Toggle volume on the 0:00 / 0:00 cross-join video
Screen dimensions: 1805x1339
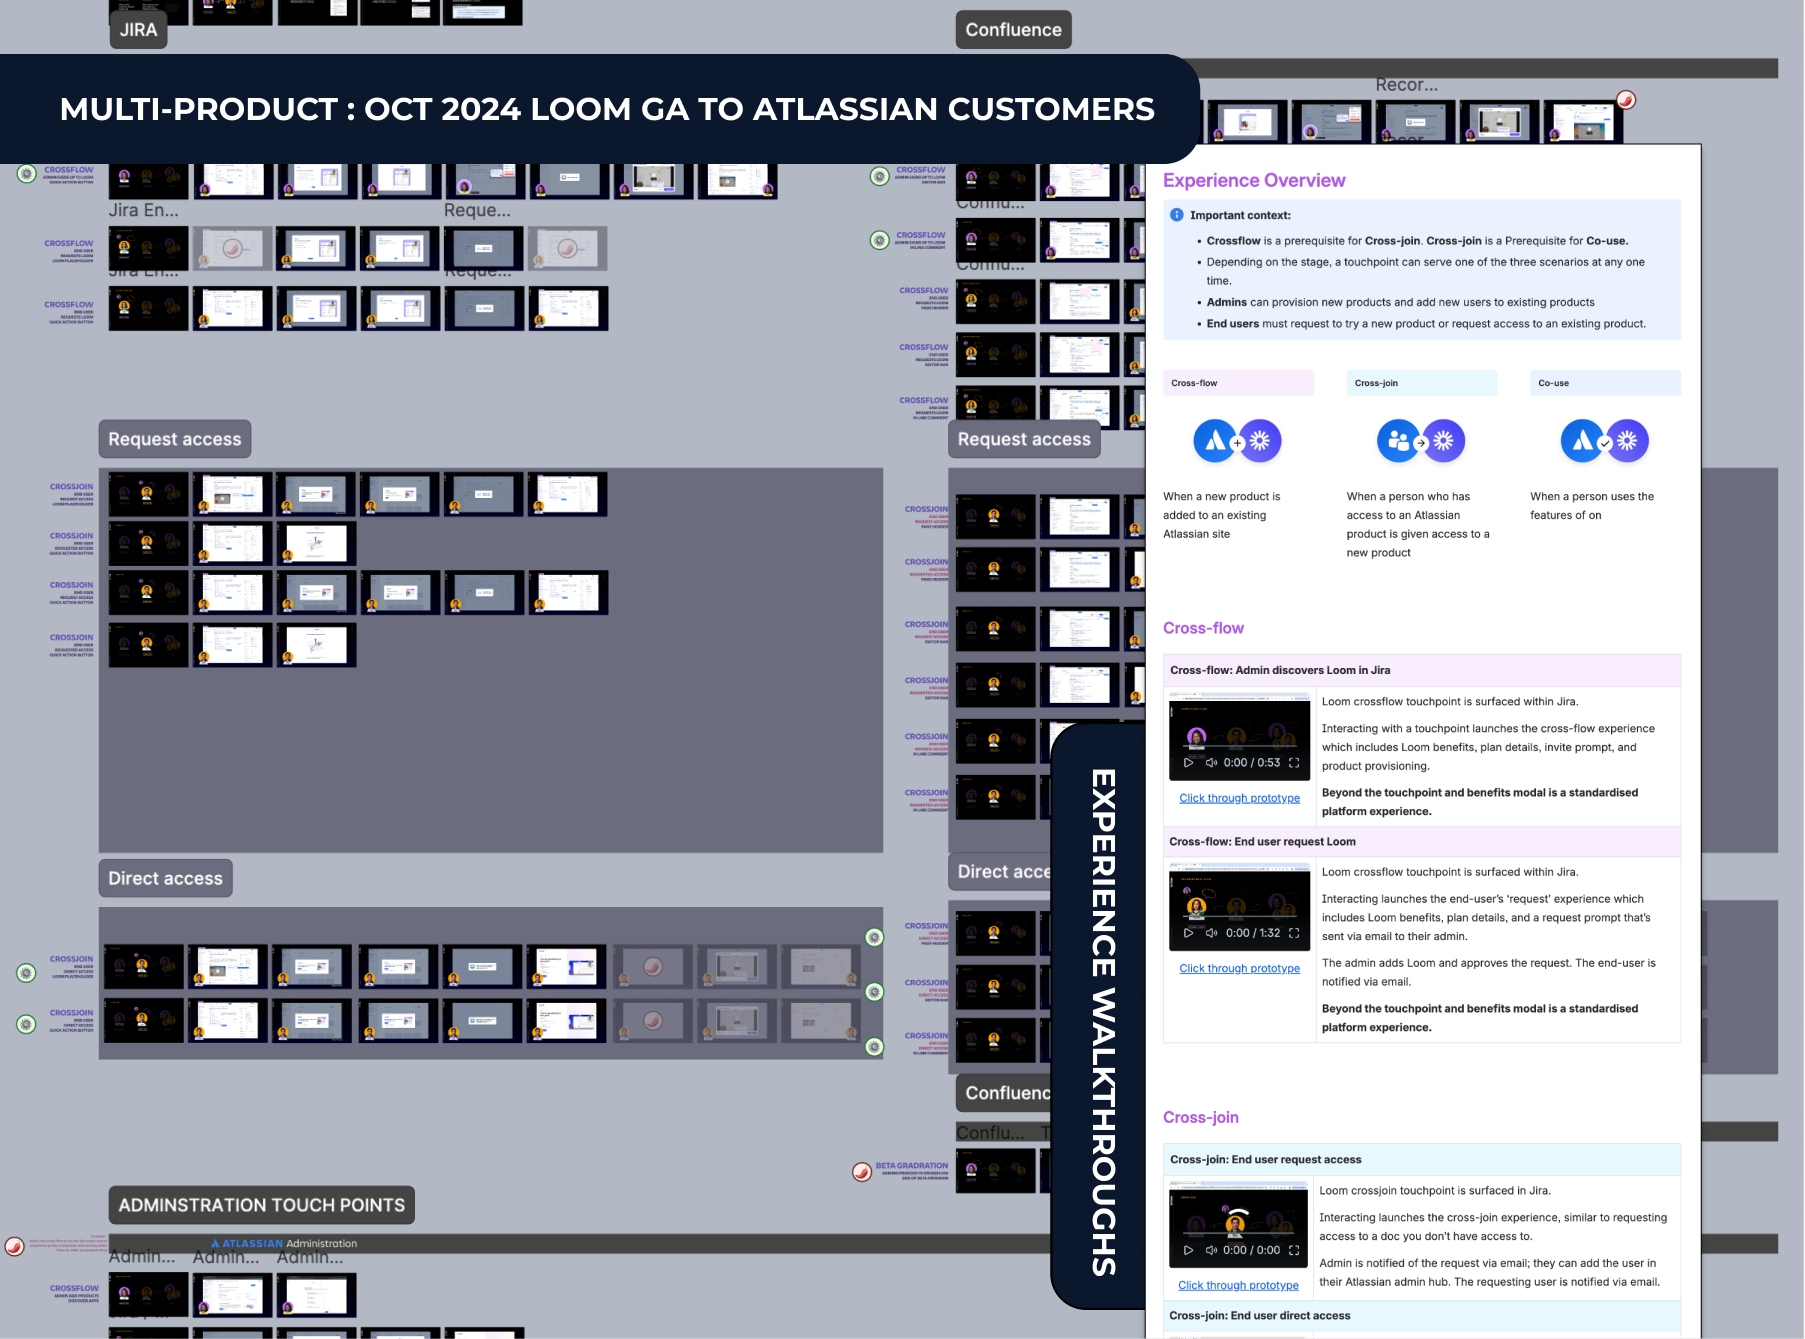(1211, 1250)
